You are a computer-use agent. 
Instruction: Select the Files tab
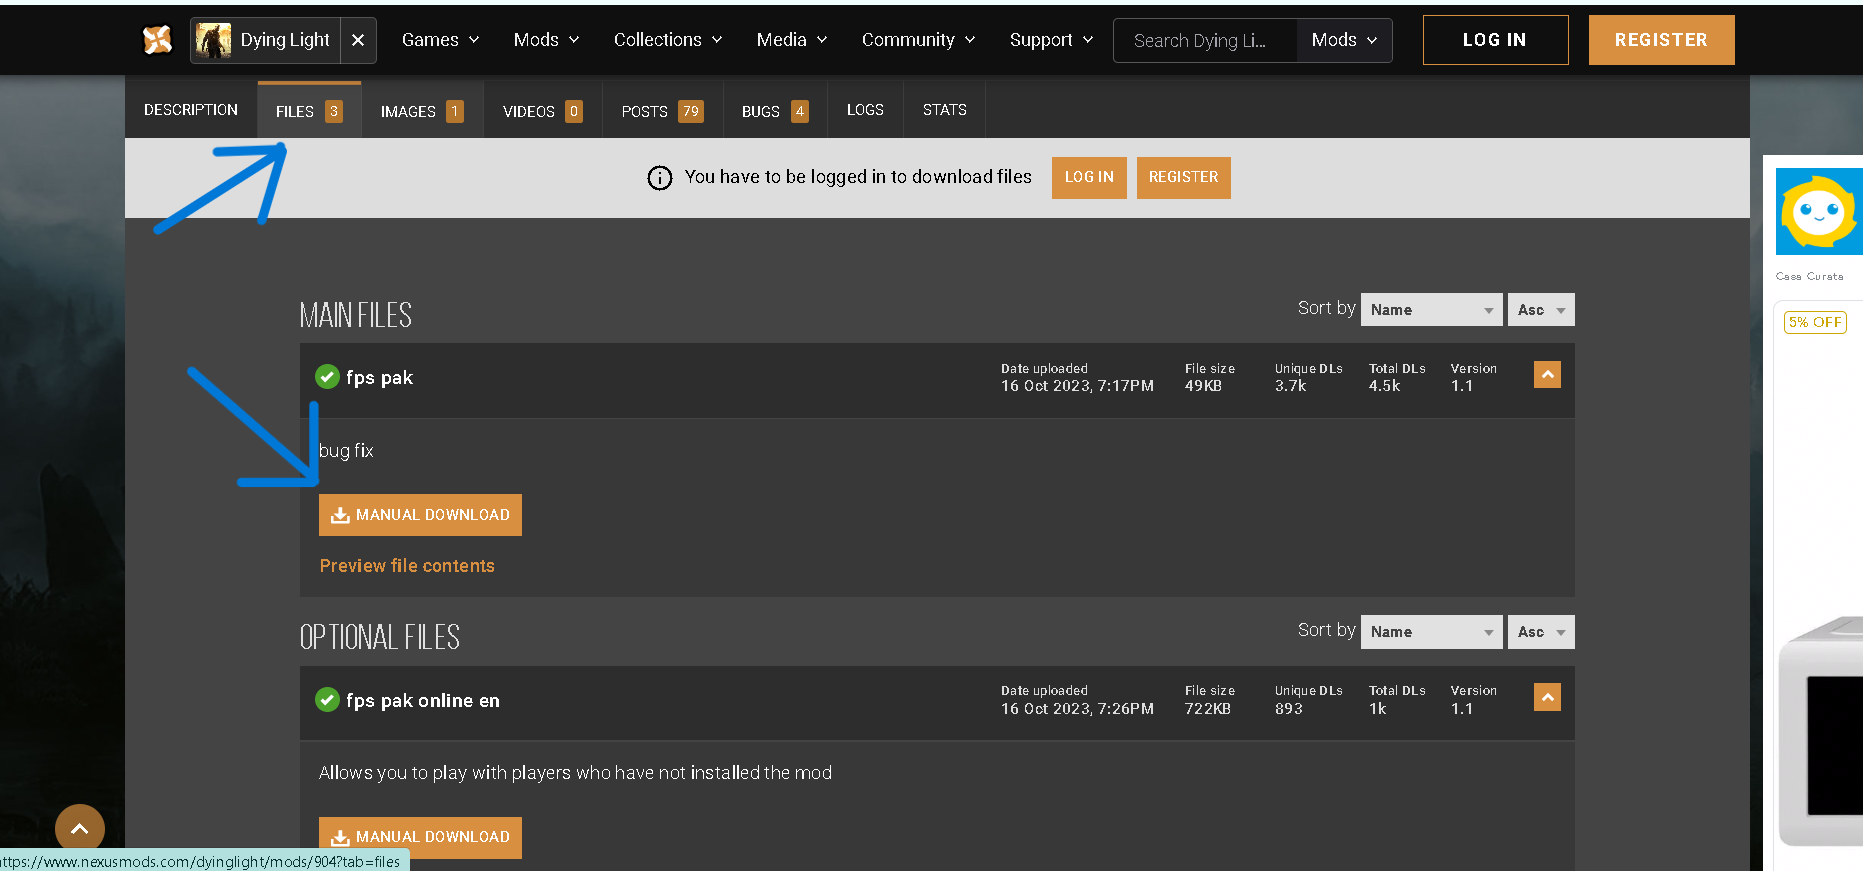point(309,111)
